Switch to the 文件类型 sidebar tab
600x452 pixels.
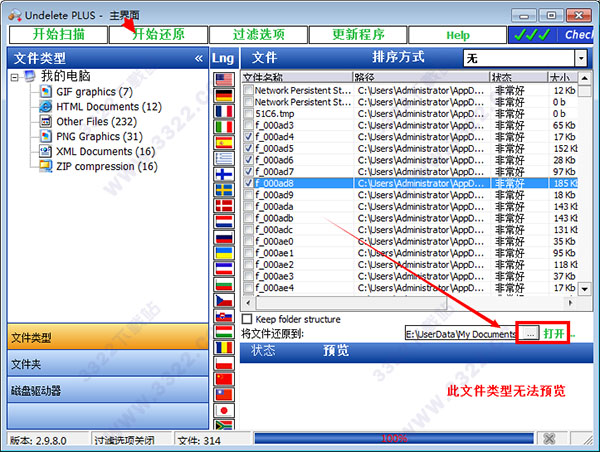tap(108, 337)
